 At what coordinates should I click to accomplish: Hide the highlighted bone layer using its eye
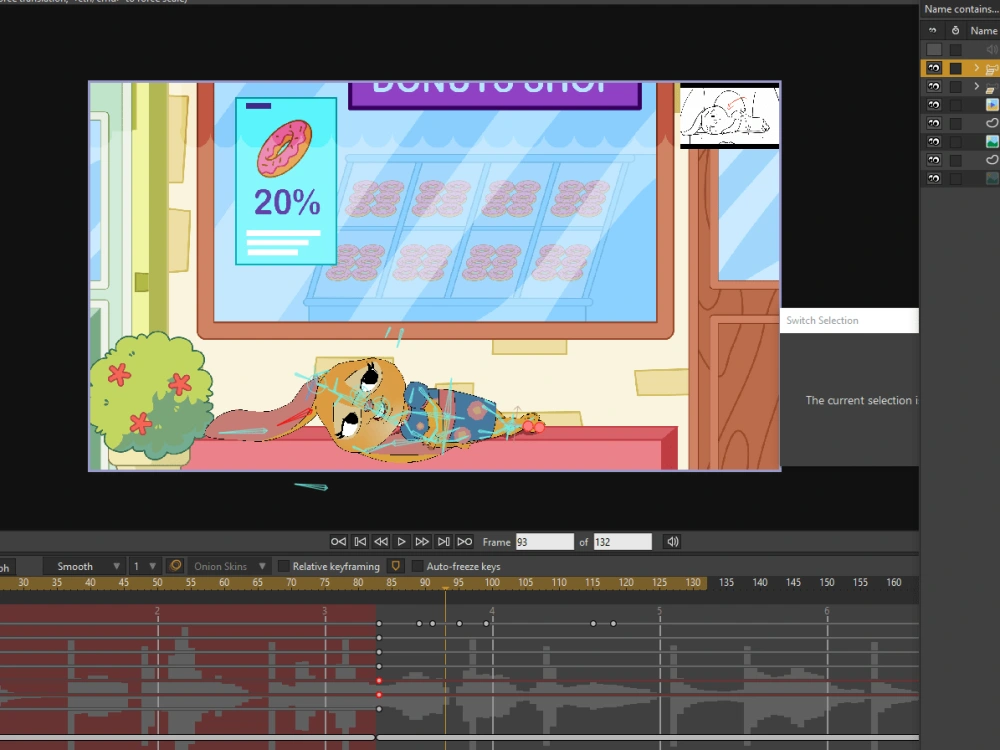pyautogui.click(x=934, y=68)
